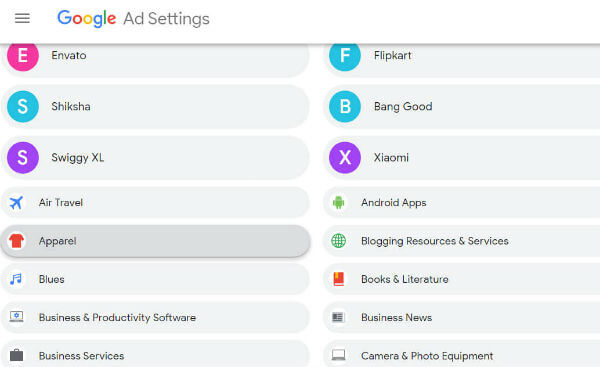Open the Envato advertiser entry

coord(155,57)
